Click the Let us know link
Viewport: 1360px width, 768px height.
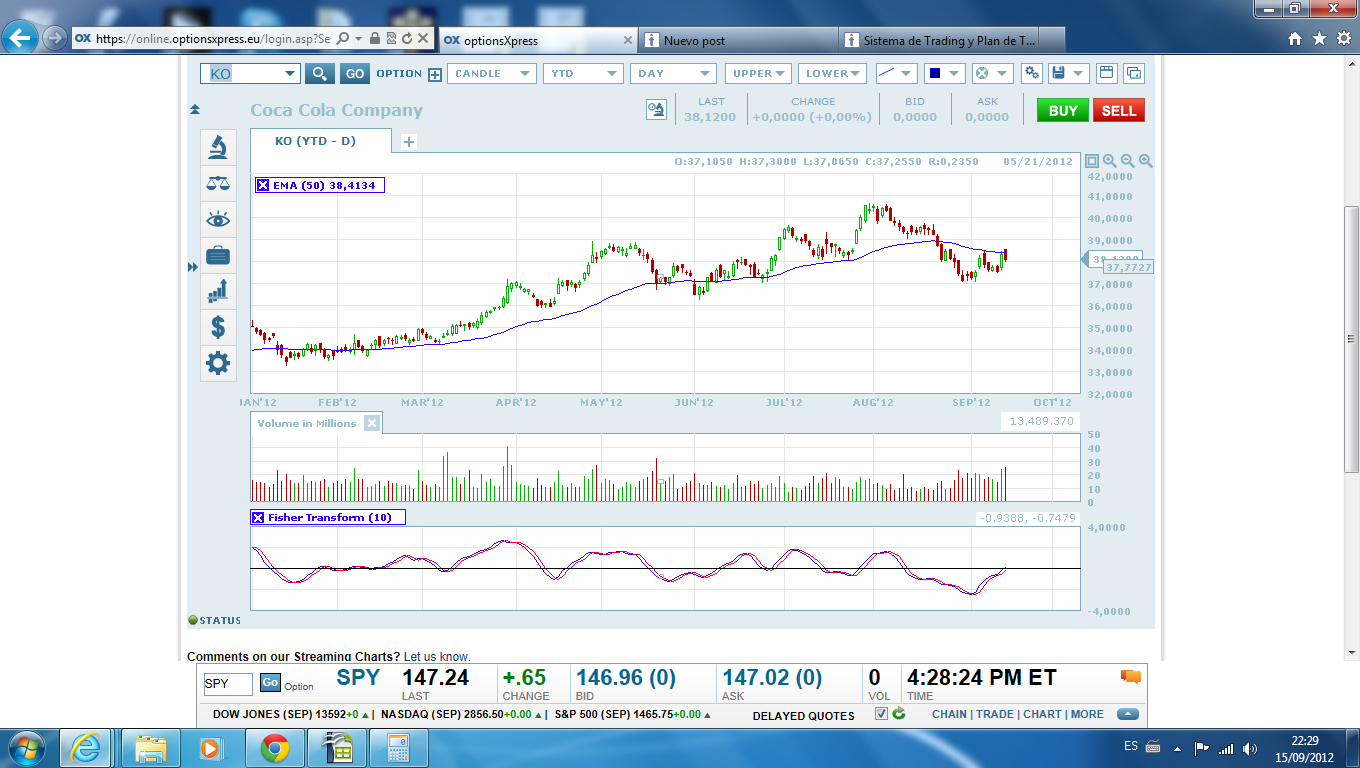pyautogui.click(x=437, y=657)
